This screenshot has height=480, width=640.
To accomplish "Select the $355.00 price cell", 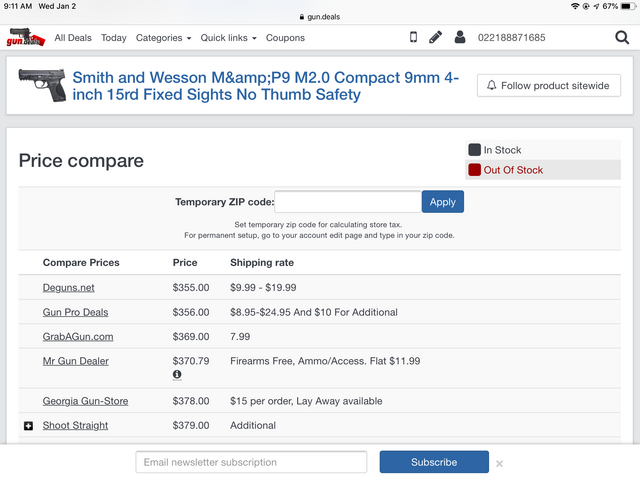I will pyautogui.click(x=191, y=288).
